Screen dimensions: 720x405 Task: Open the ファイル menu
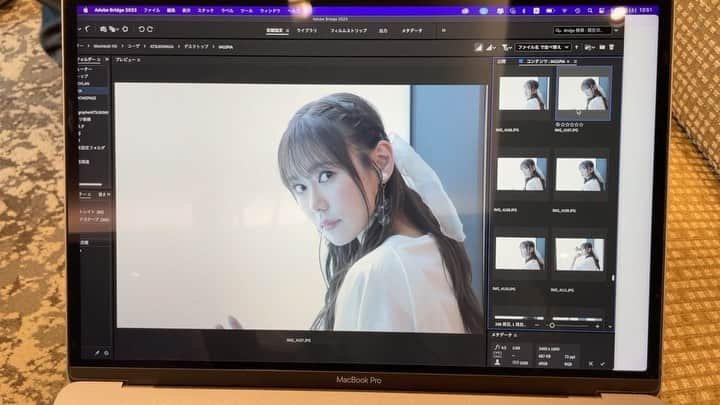[152, 10]
